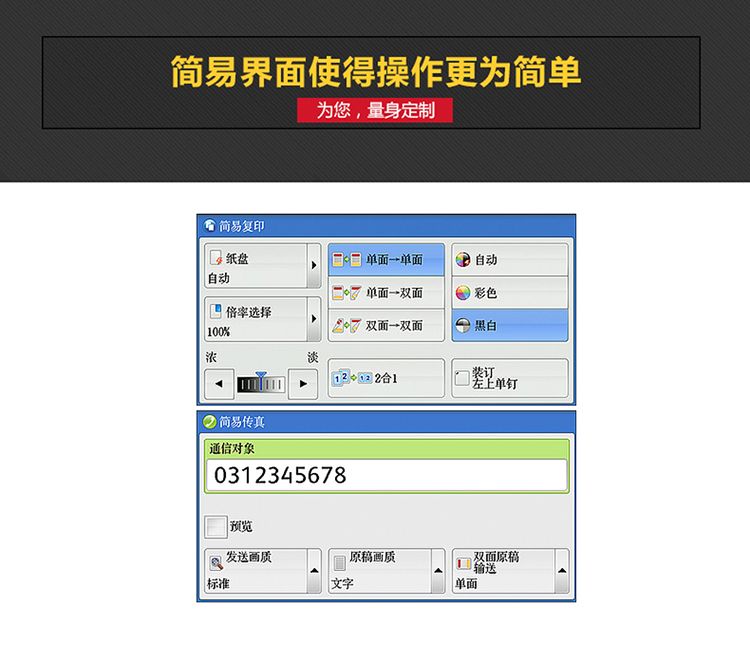Enable 装订 左上单钉 stapling checkbox

coord(462,379)
